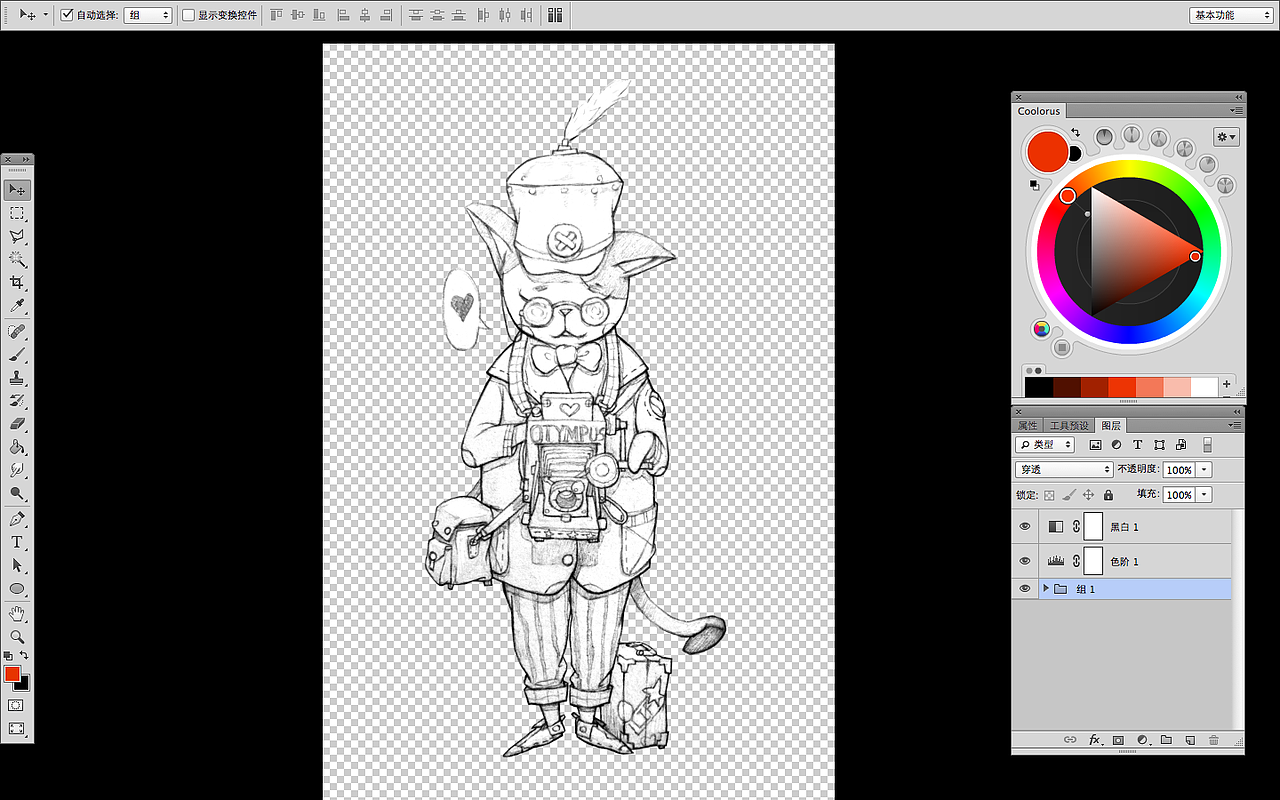The image size is (1280, 800).
Task: Hide the 色阶 1 layer
Action: [1024, 561]
